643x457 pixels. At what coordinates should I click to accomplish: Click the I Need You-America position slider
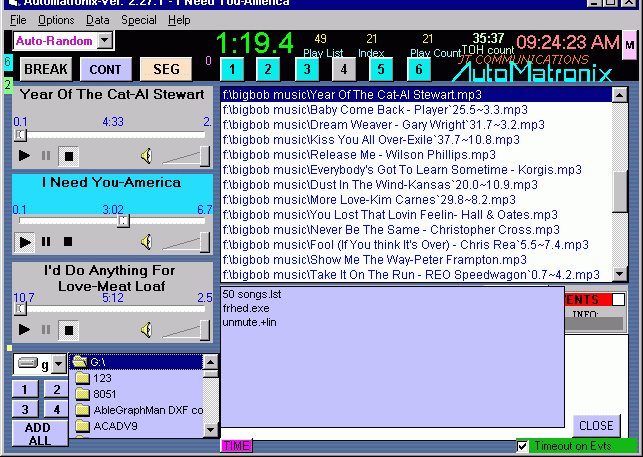point(122,221)
